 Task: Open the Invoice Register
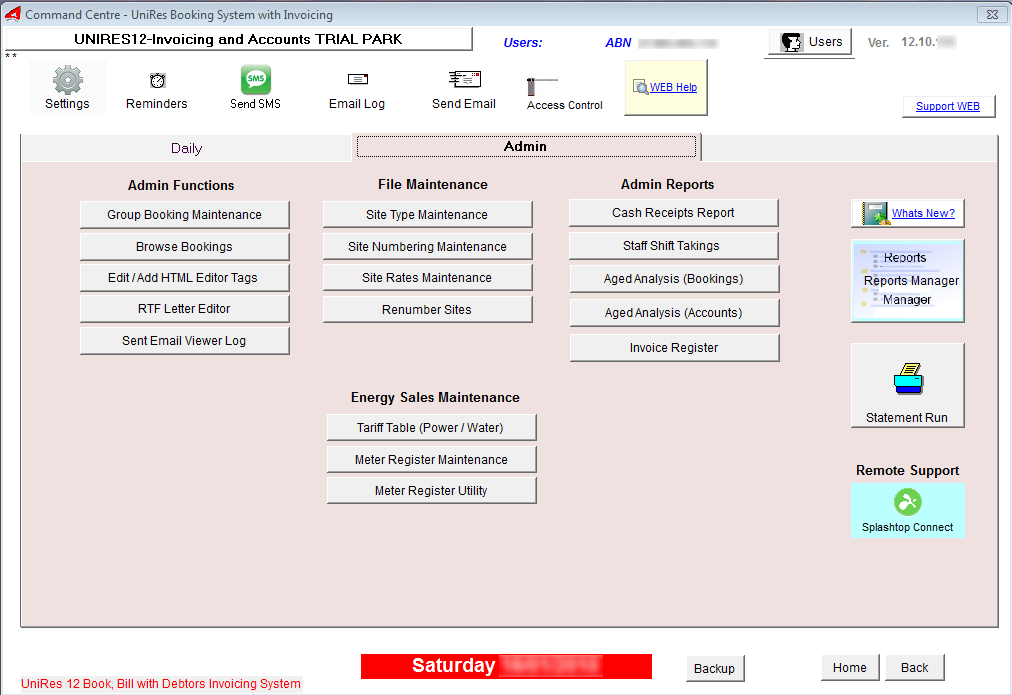(x=674, y=348)
